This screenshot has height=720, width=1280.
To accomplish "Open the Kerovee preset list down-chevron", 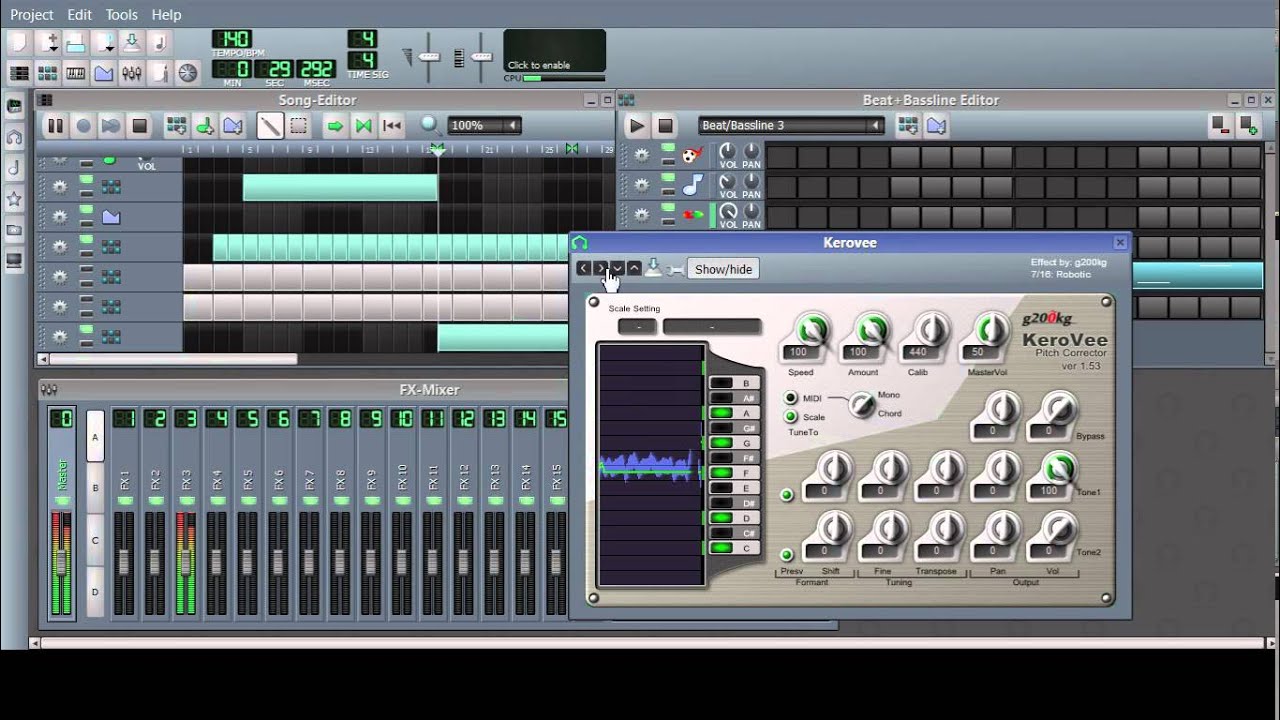I will (x=617, y=268).
